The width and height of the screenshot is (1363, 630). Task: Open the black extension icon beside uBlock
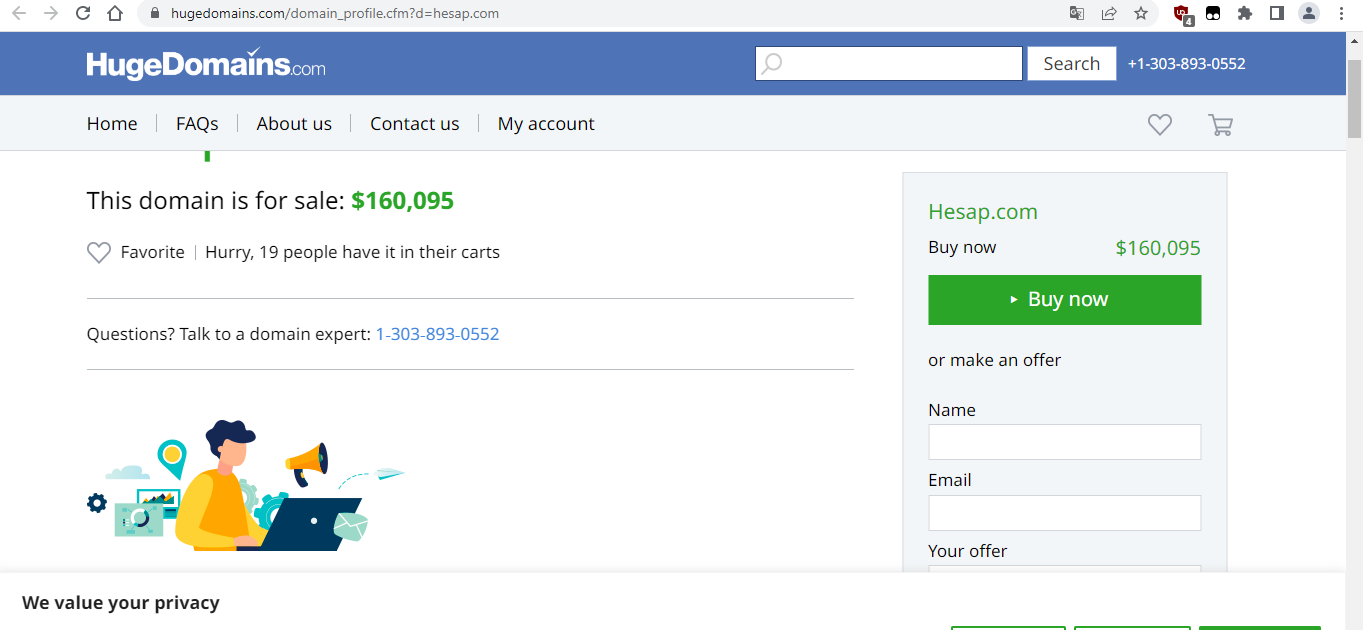point(1213,14)
